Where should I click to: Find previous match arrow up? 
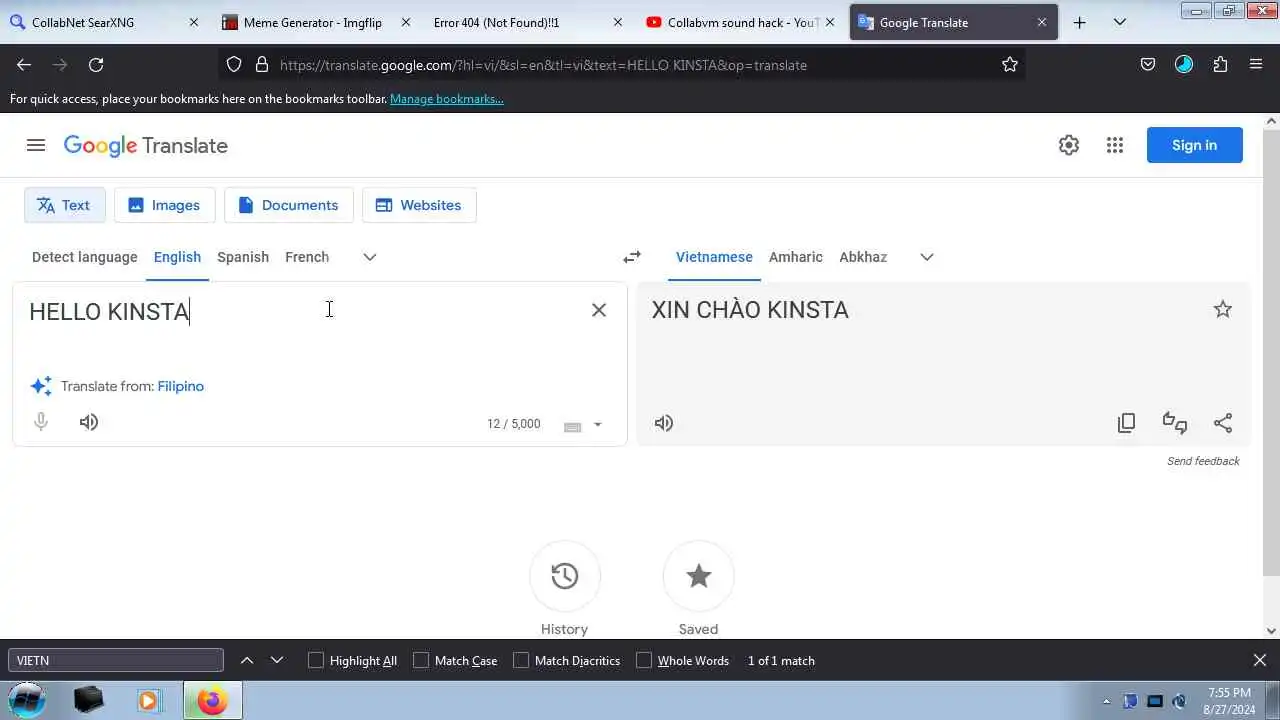[x=247, y=660]
